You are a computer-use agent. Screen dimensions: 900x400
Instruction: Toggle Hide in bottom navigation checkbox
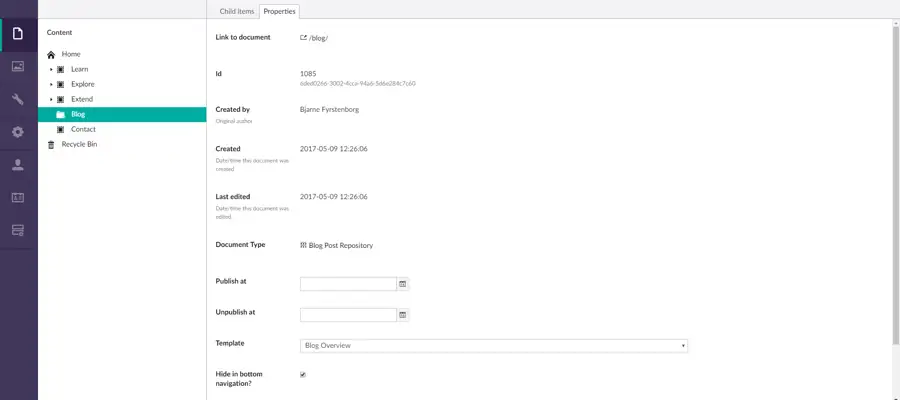[x=303, y=375]
